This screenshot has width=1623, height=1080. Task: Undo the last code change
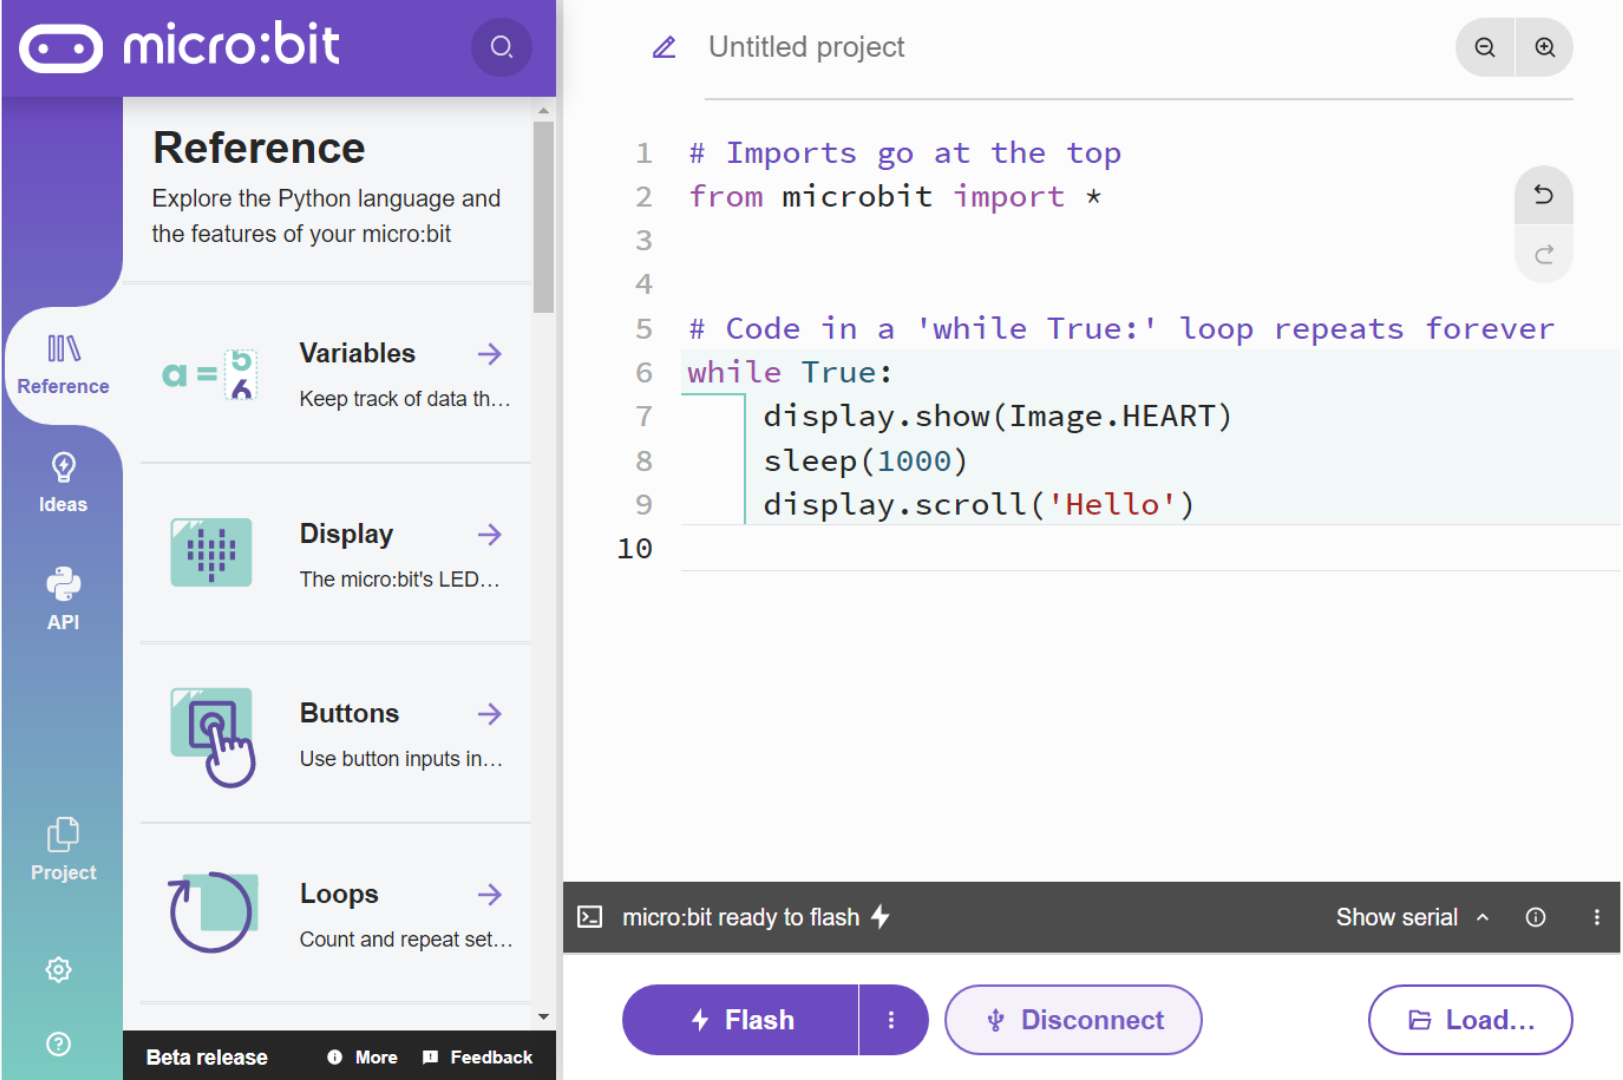click(x=1544, y=194)
